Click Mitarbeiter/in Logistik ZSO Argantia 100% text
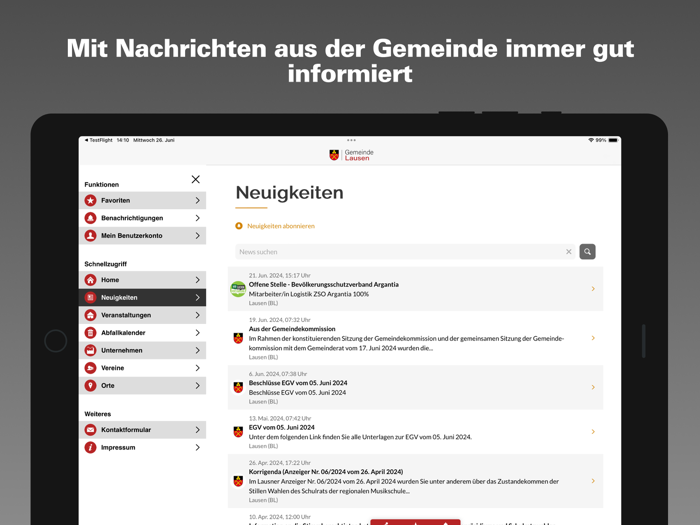 [308, 294]
